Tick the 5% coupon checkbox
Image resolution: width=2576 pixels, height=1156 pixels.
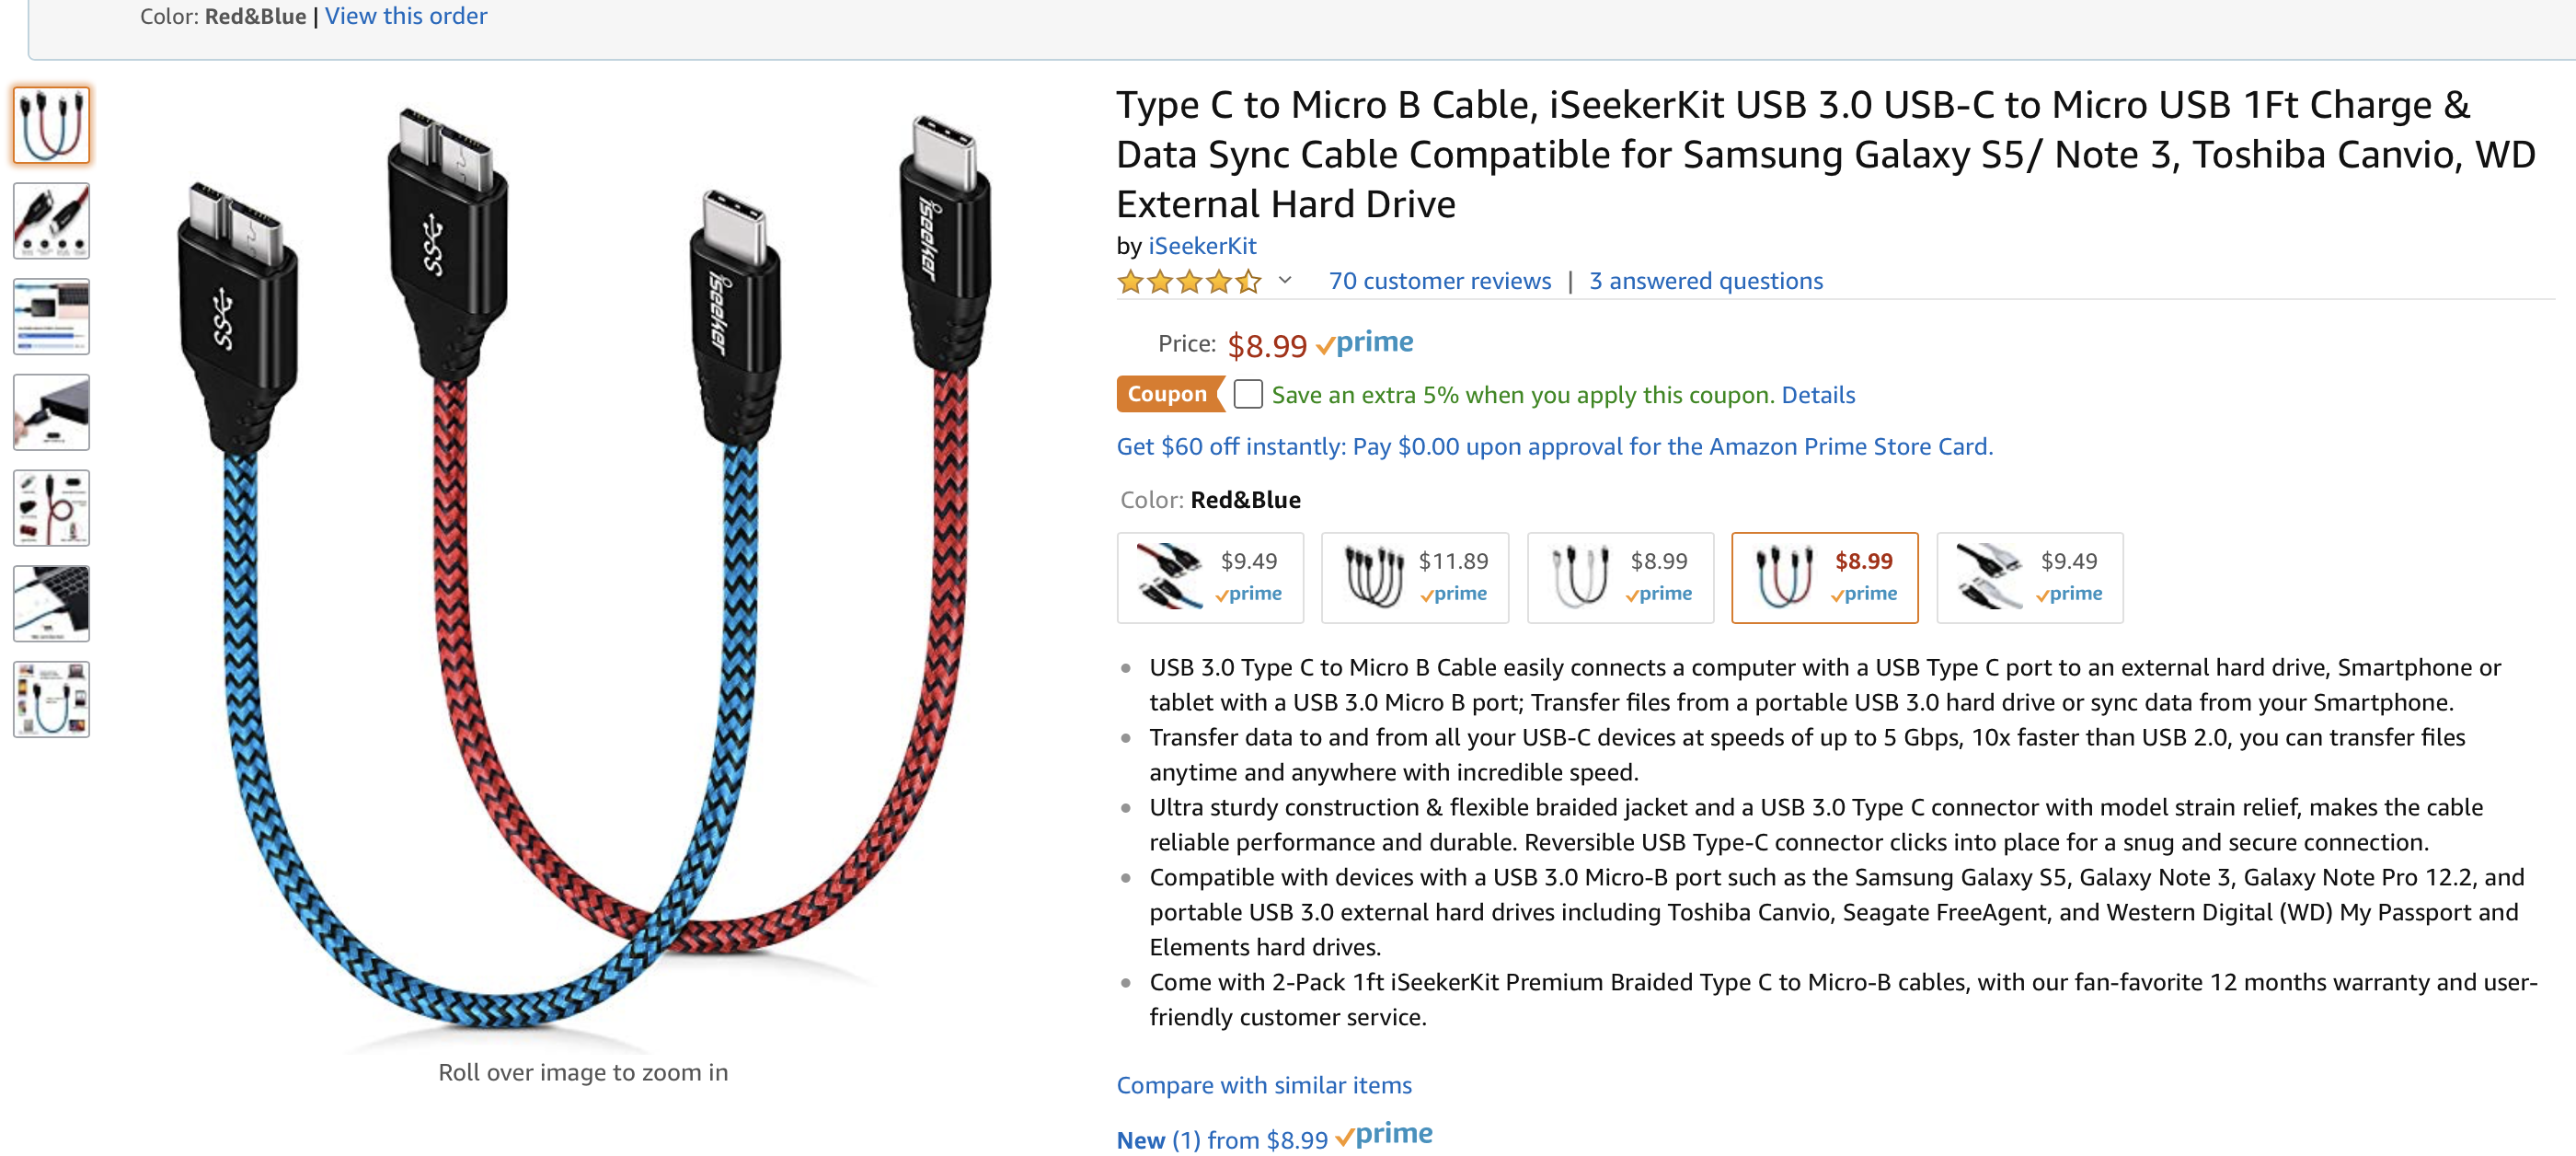(1247, 395)
